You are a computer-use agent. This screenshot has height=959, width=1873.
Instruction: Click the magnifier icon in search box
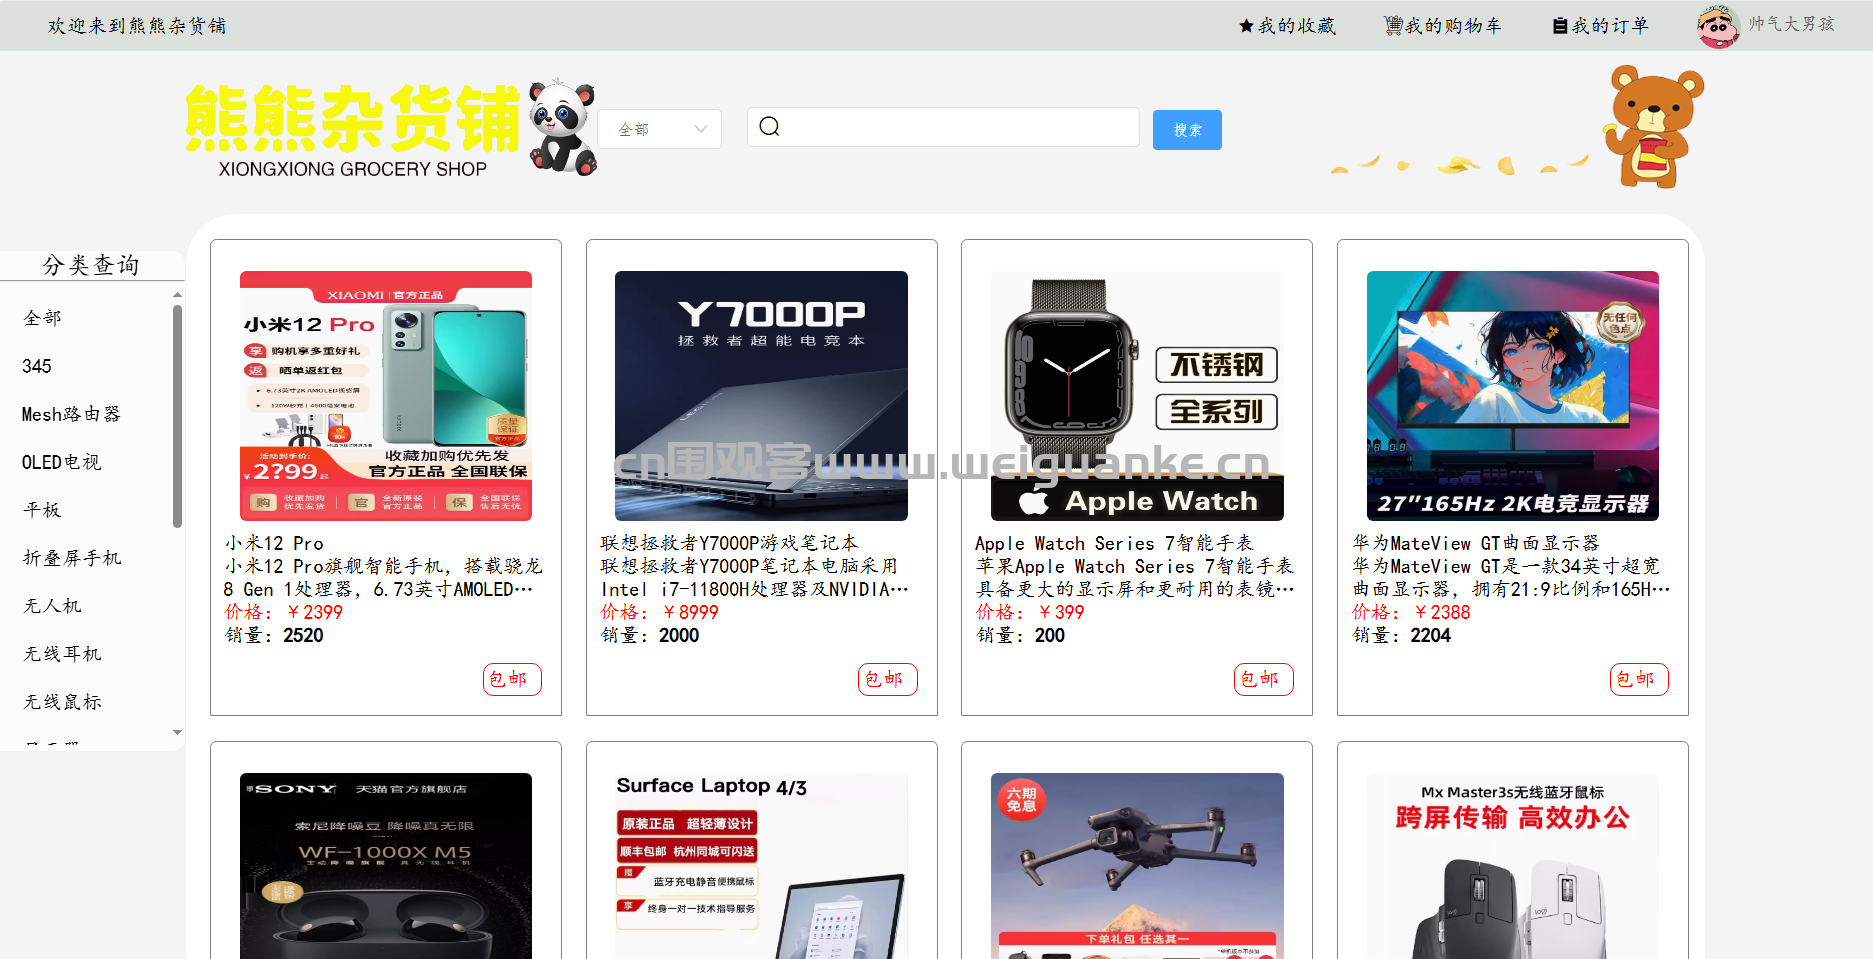point(769,126)
